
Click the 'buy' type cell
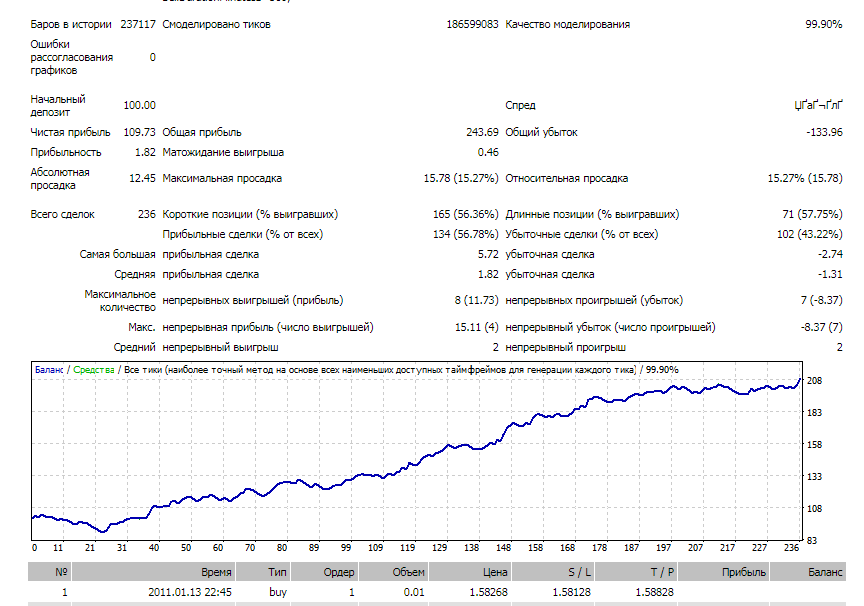pos(278,592)
